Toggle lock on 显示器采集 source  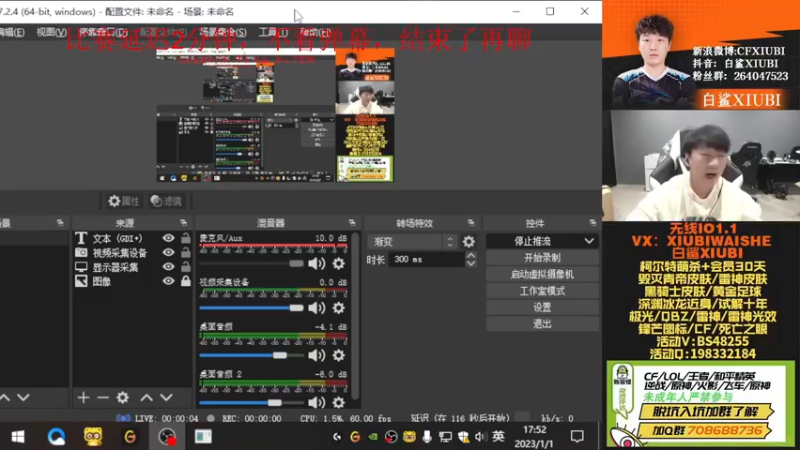coord(186,267)
